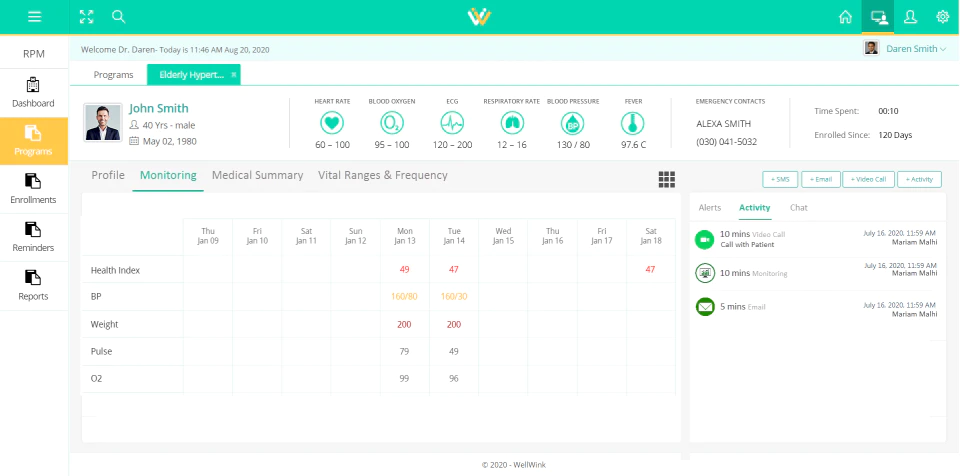The image size is (960, 476).
Task: Toggle the fullscreen expand icon
Action: coord(87,17)
